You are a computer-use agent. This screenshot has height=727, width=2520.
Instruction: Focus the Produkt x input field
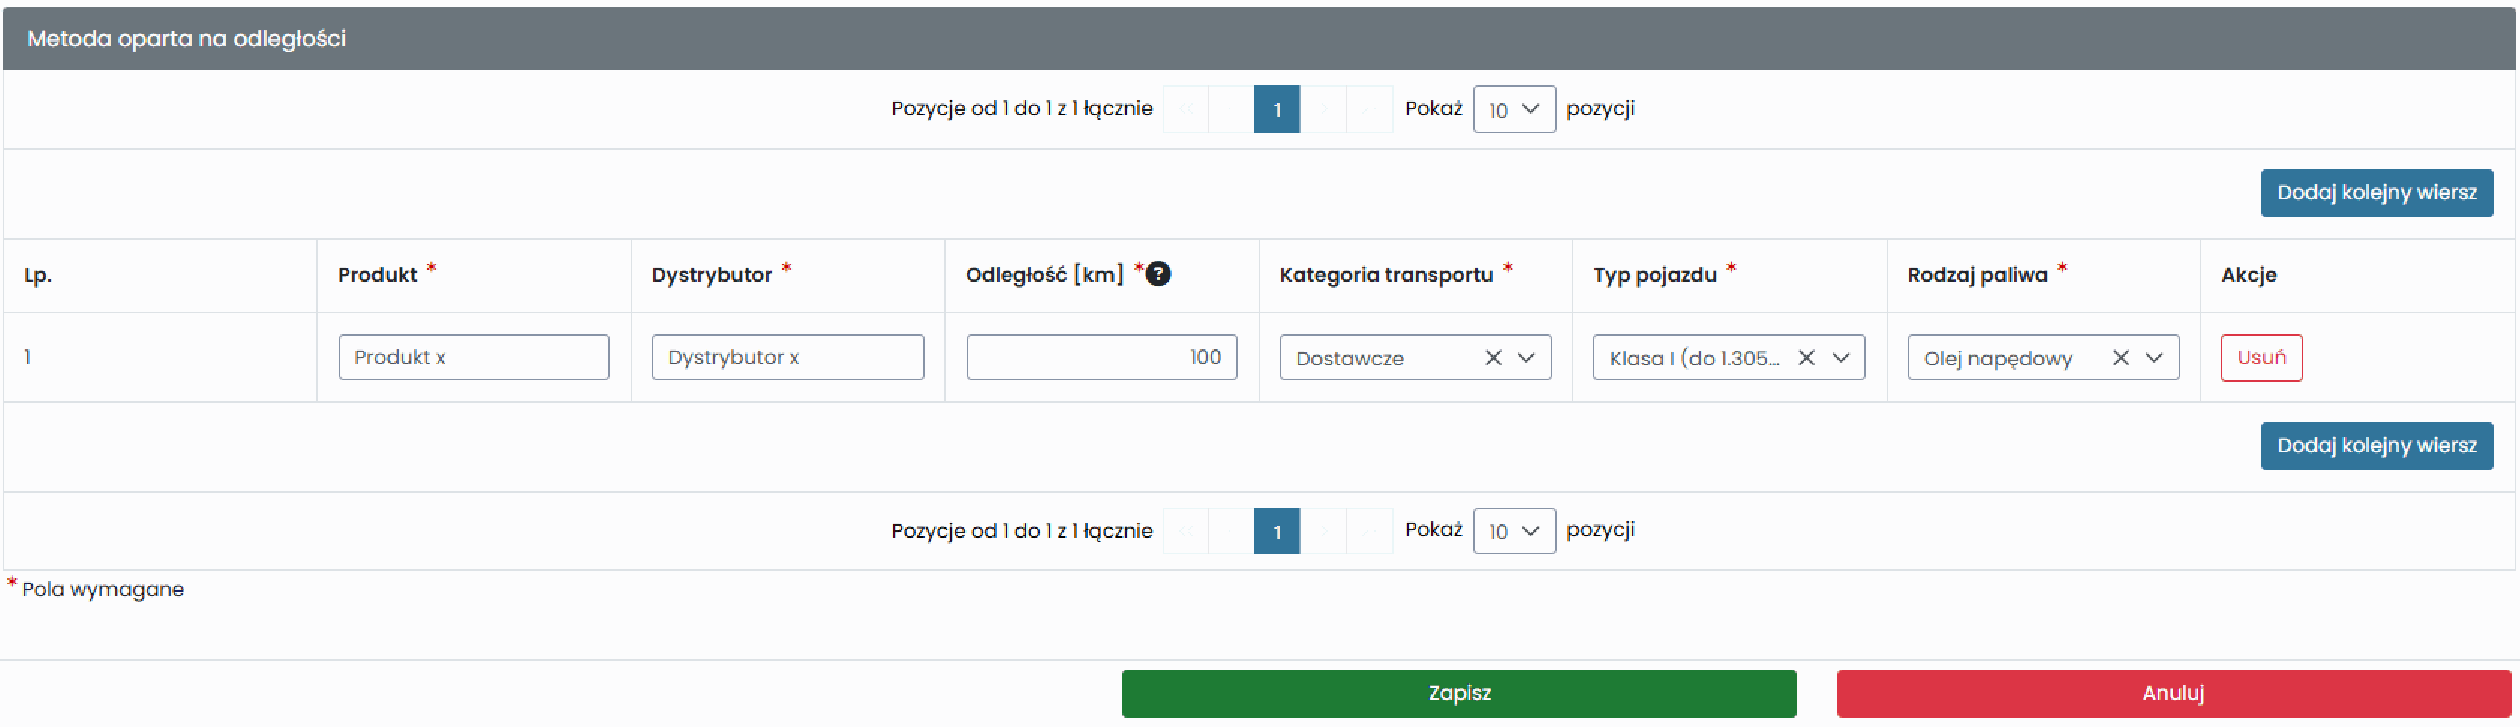pyautogui.click(x=474, y=357)
